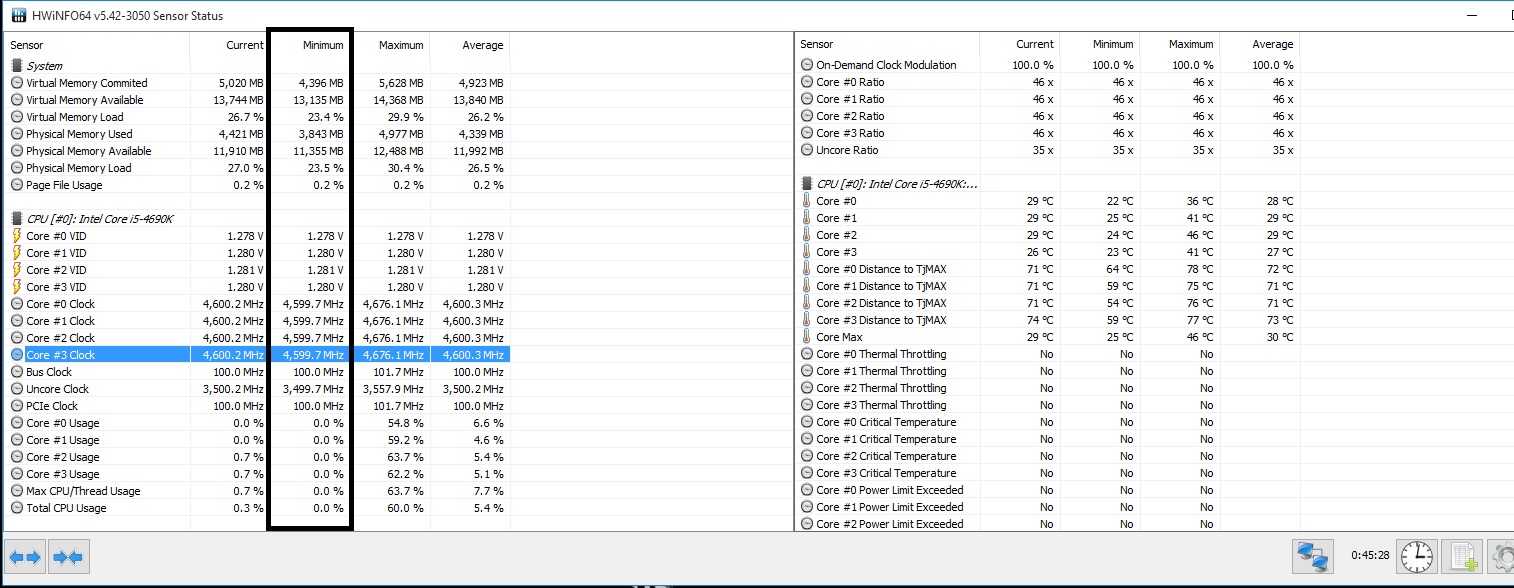Click round icon beside Core #0 Thermal Throttling

[x=807, y=354]
